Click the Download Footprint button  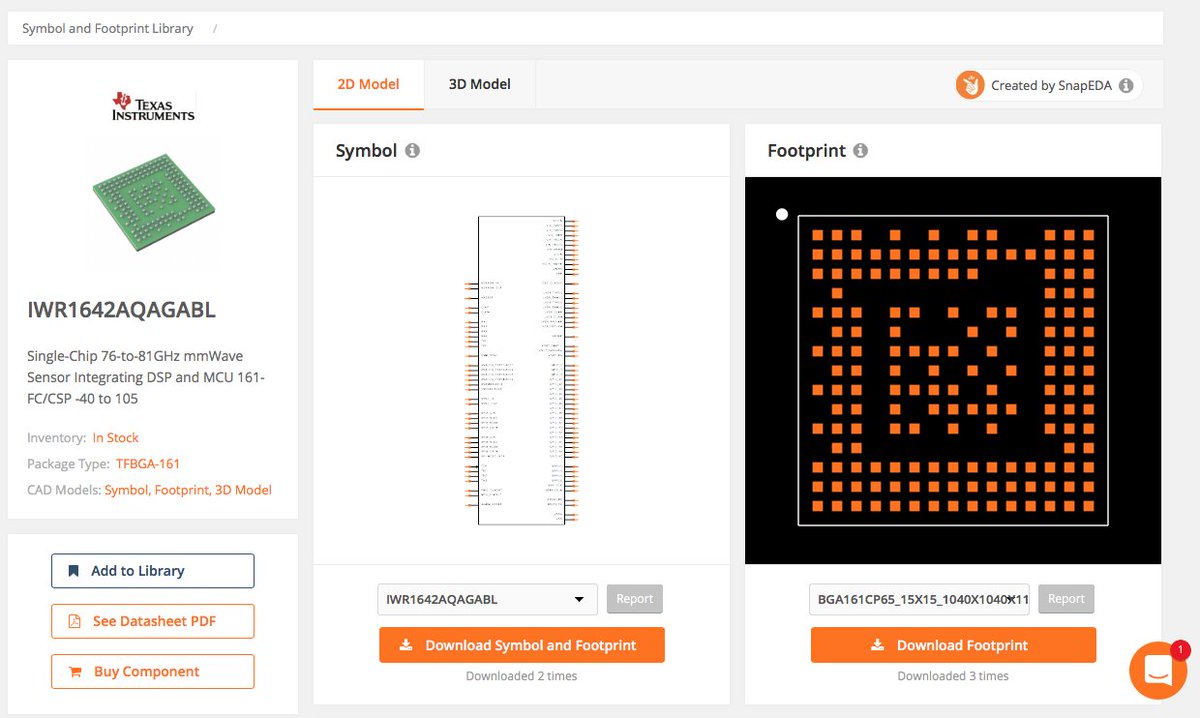[x=953, y=645]
